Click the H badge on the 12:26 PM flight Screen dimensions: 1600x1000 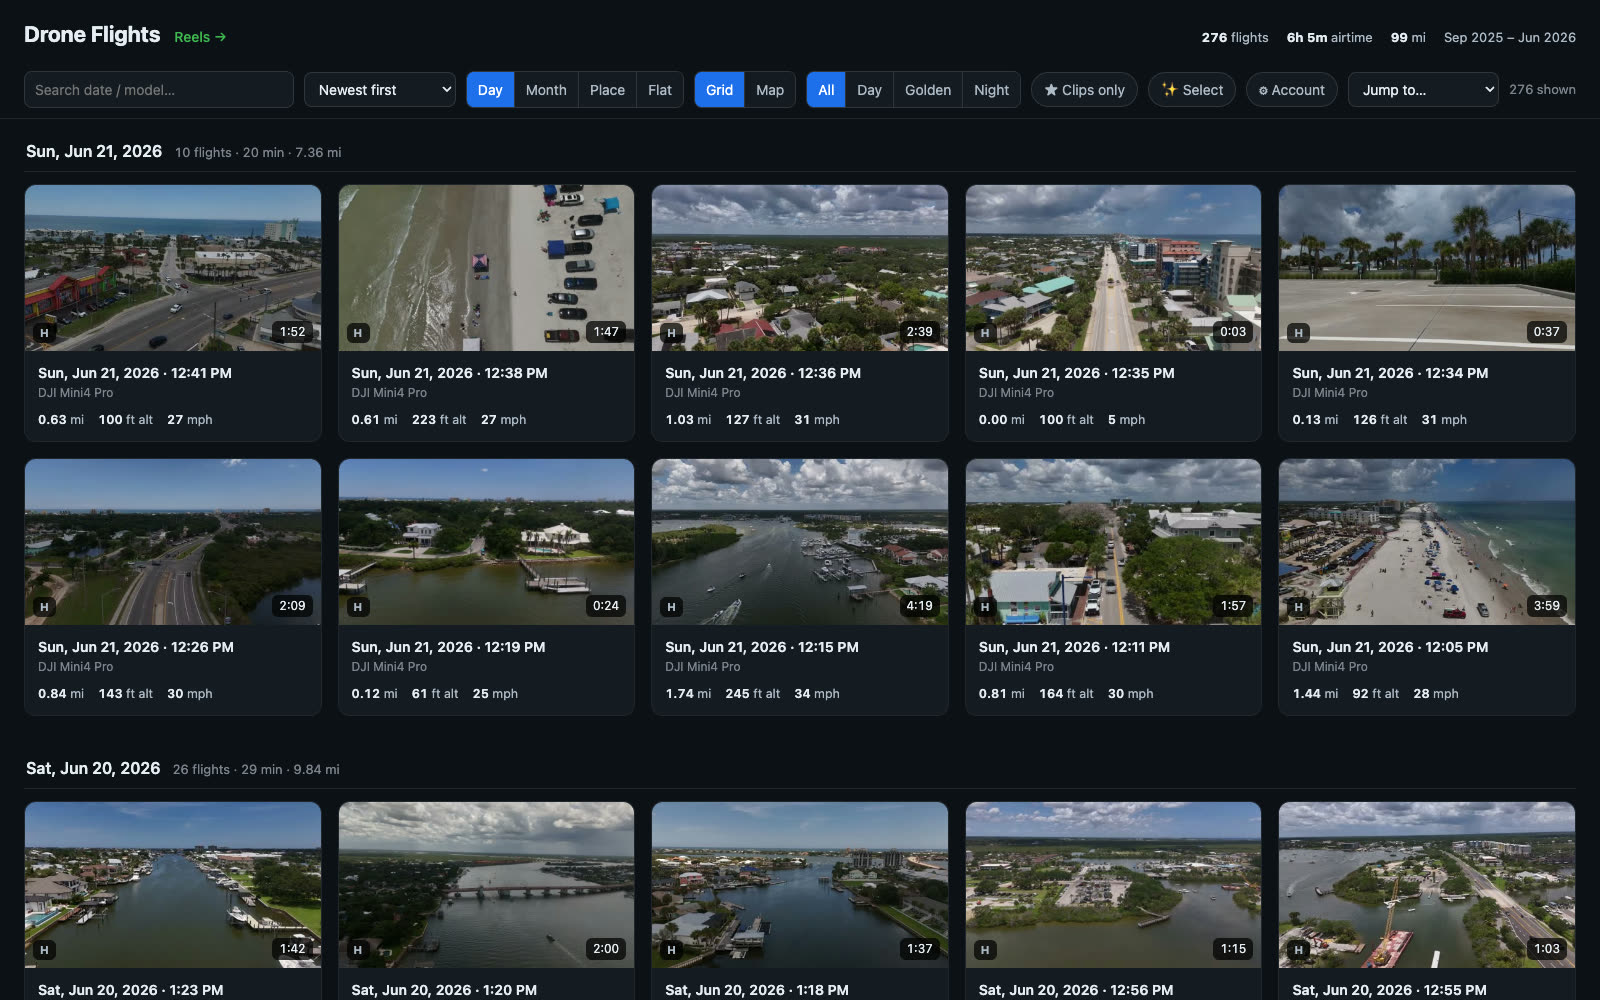coord(44,607)
